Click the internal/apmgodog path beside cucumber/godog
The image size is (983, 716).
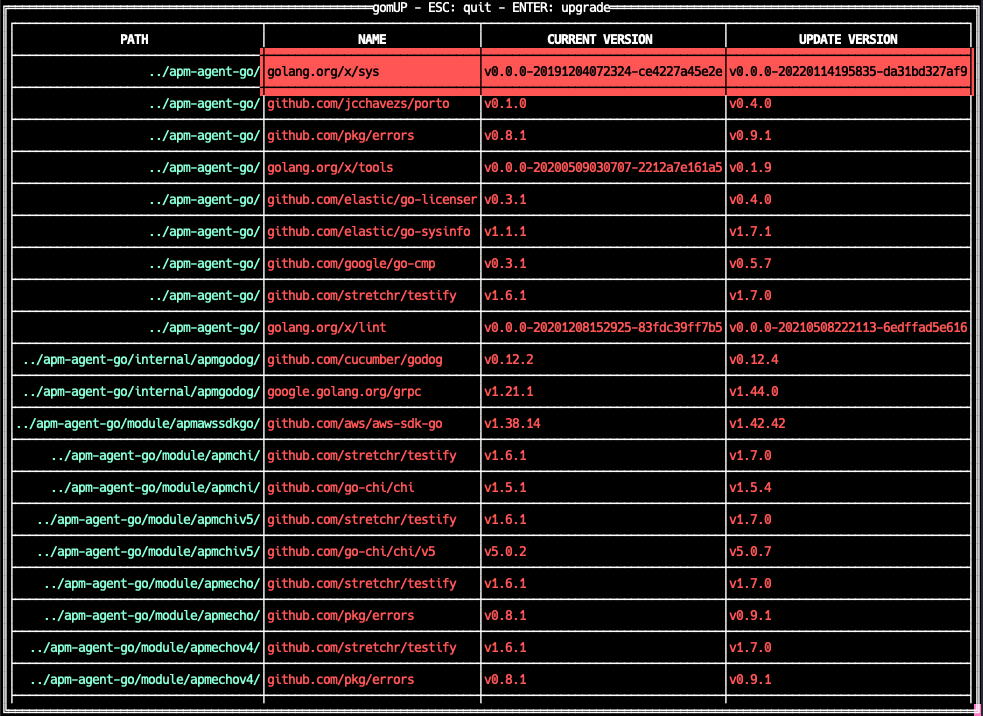141,359
